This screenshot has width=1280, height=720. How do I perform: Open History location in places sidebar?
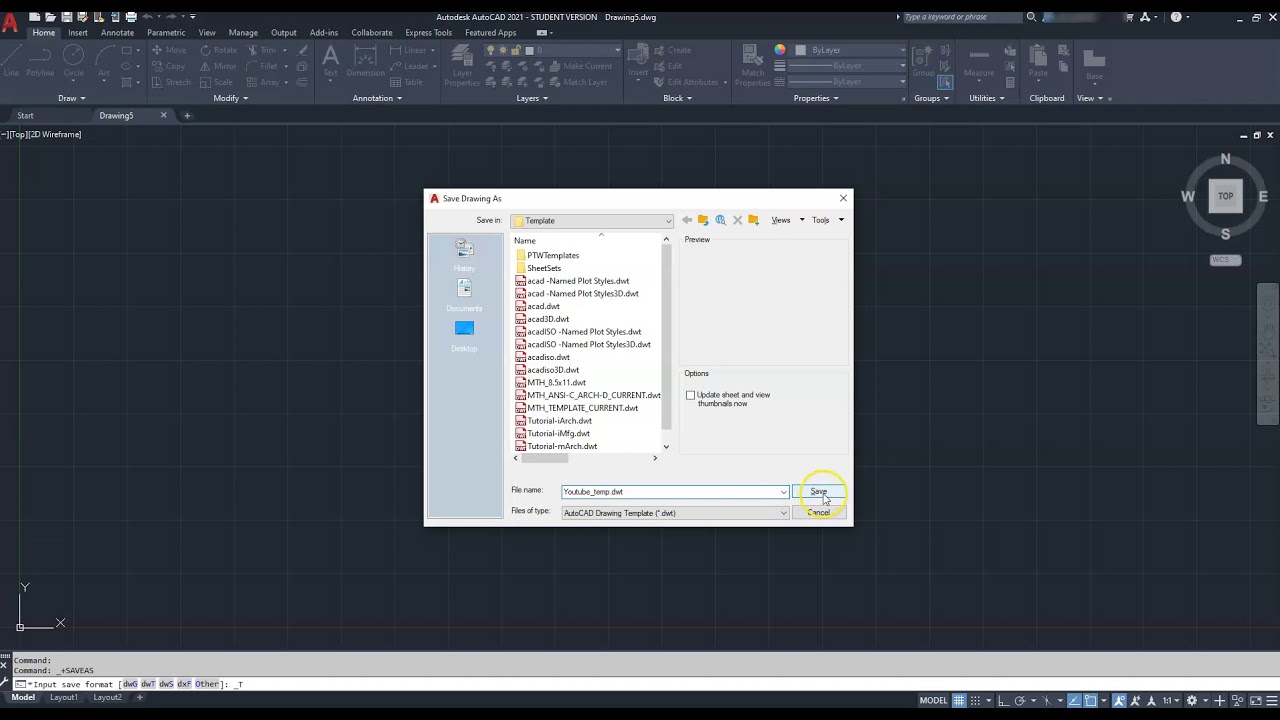(464, 254)
